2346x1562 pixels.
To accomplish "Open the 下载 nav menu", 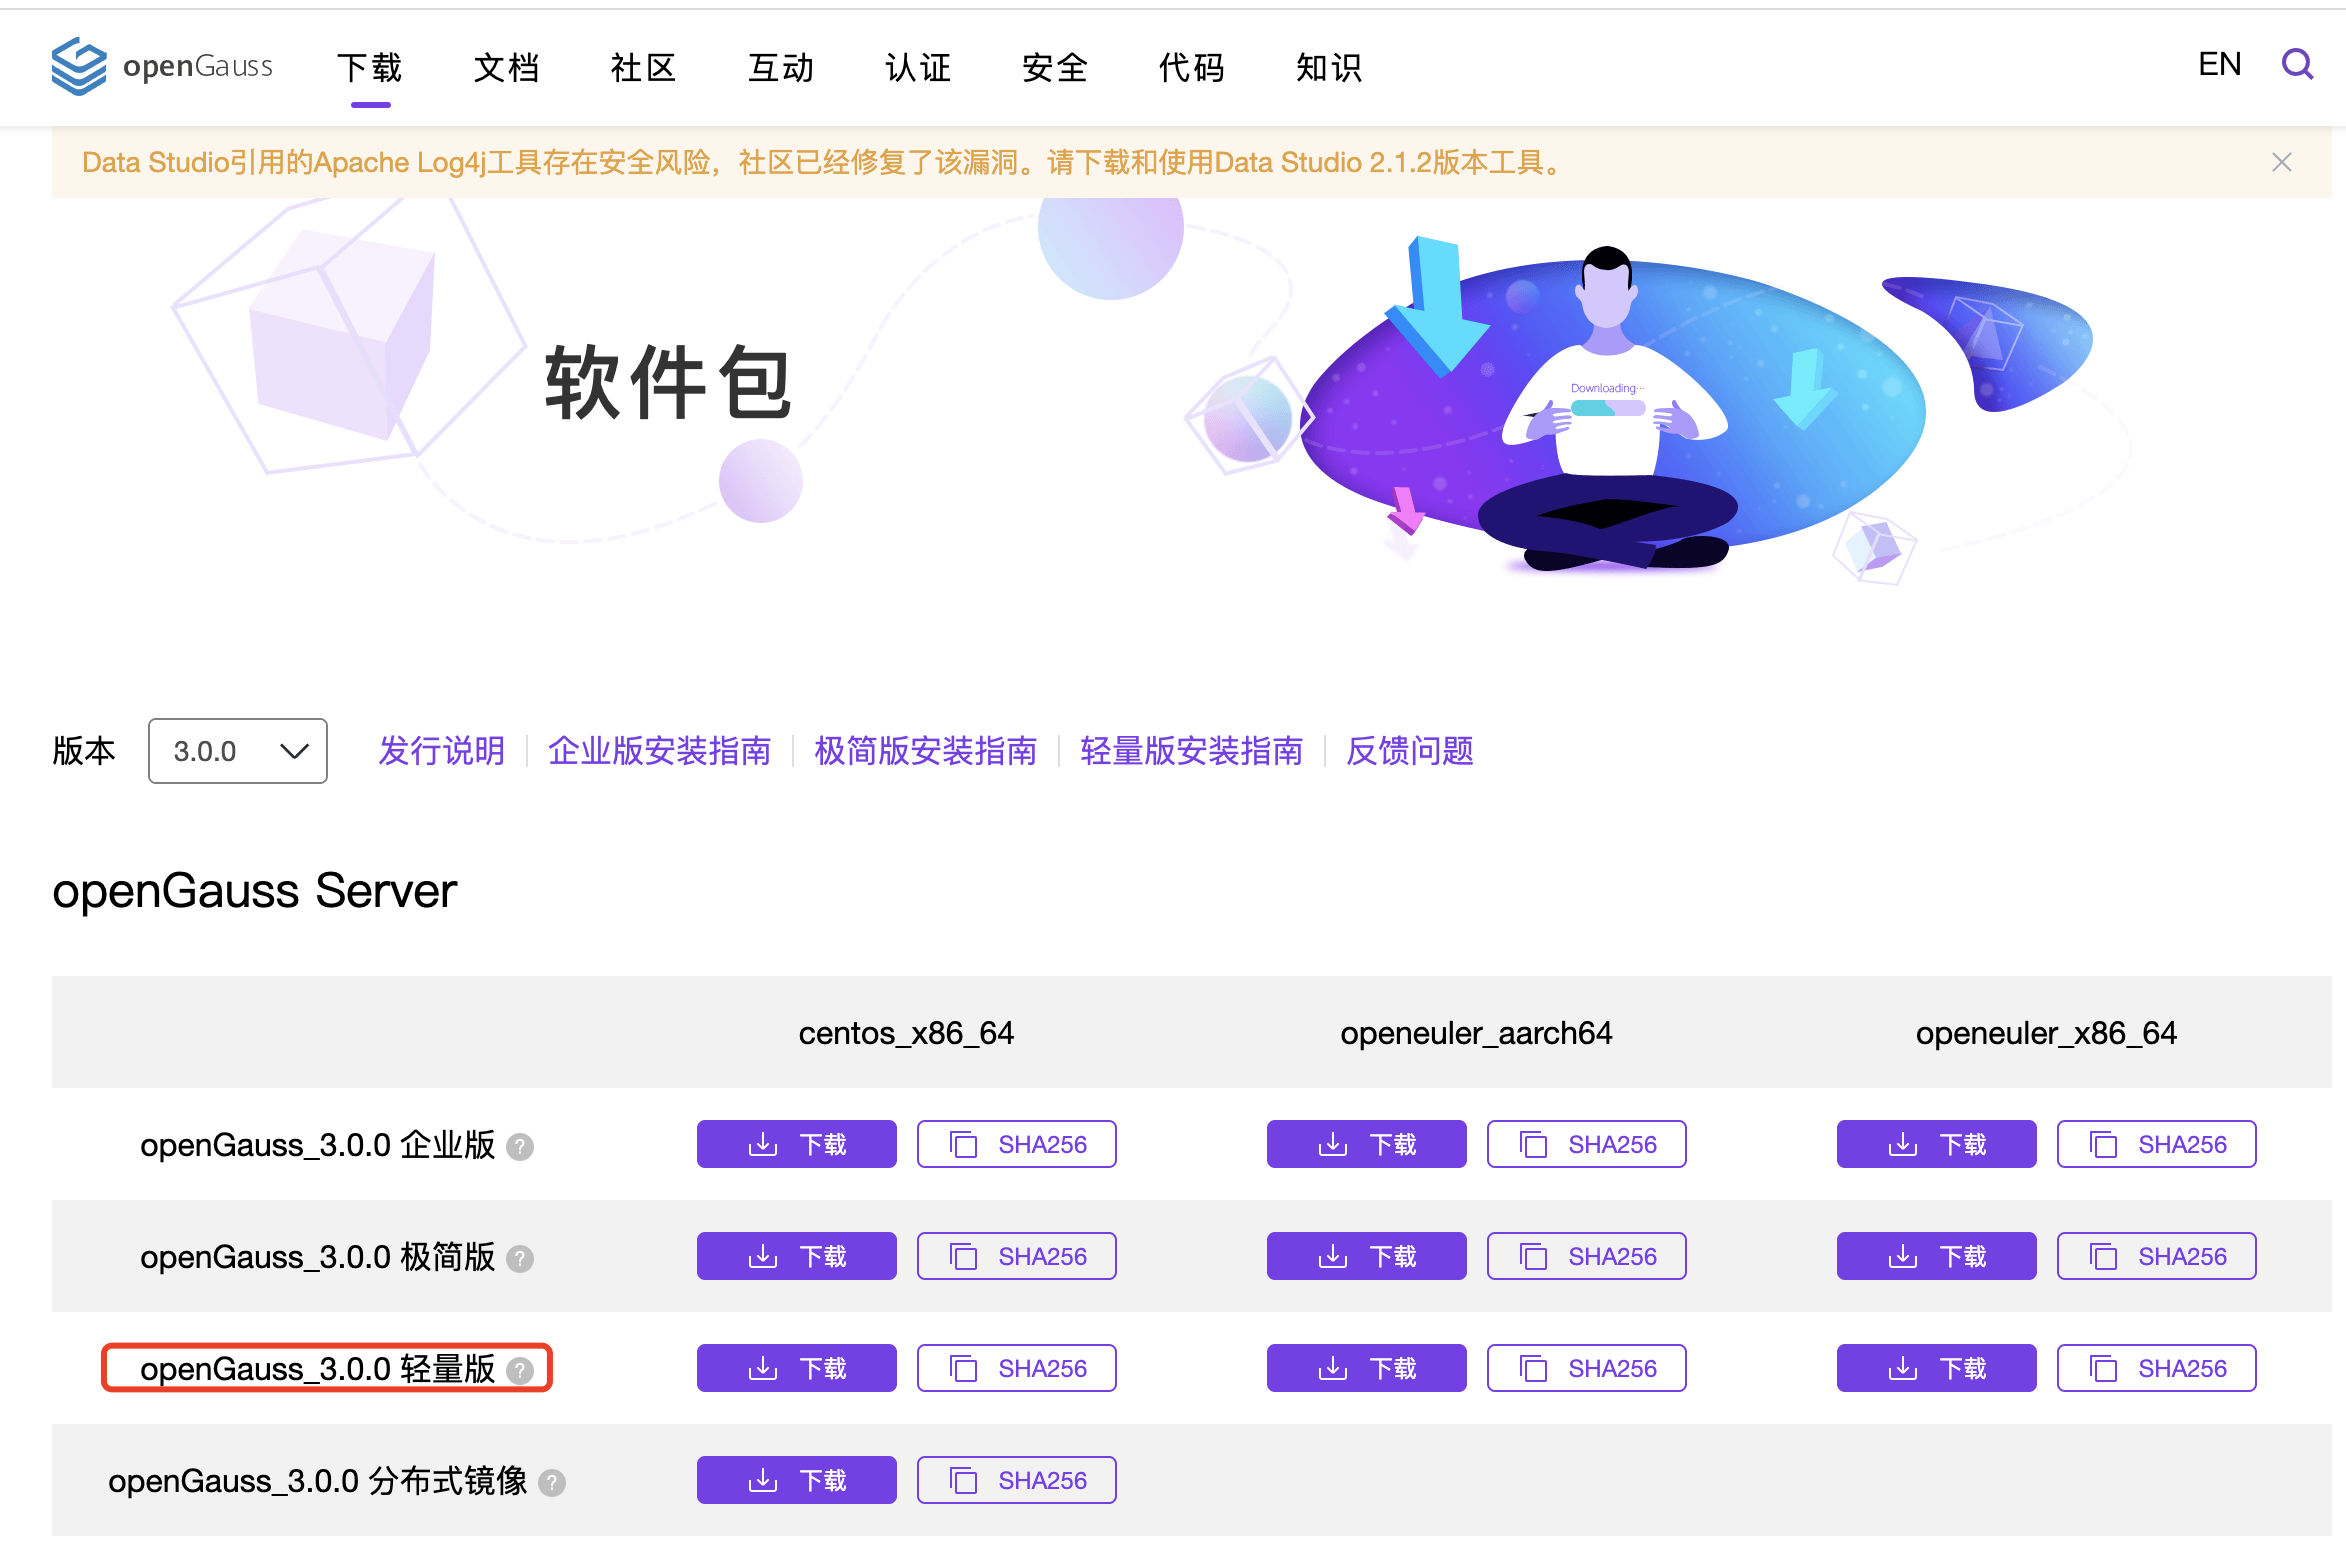I will [x=370, y=67].
